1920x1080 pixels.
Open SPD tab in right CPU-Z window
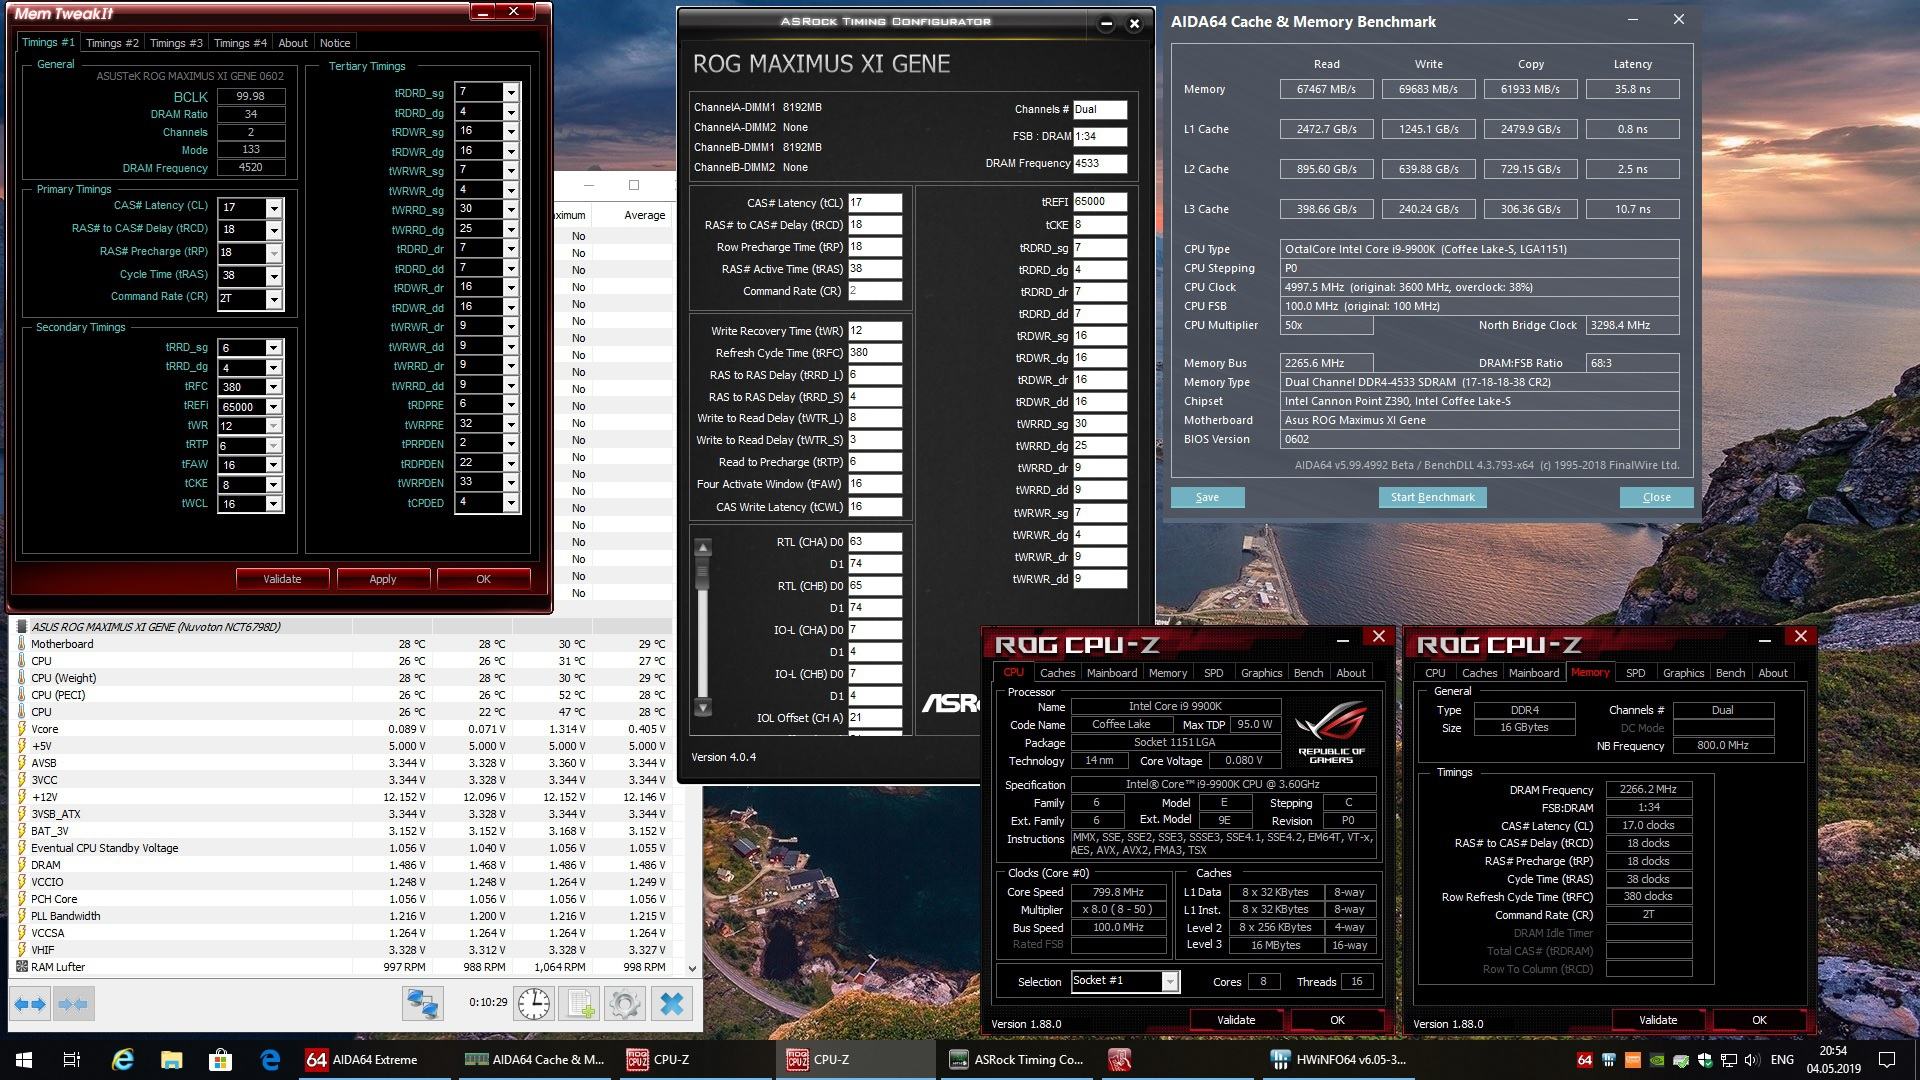tap(1636, 673)
